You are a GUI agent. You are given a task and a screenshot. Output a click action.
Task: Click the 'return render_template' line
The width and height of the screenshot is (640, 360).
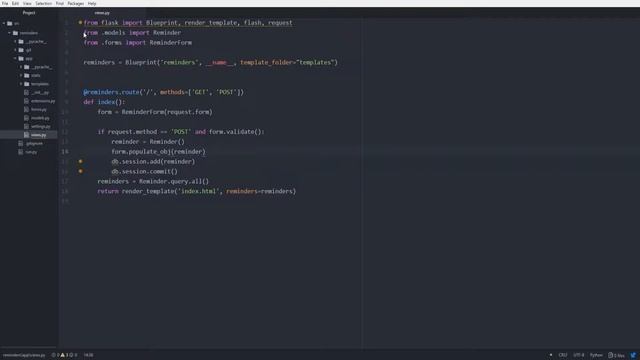click(197, 191)
